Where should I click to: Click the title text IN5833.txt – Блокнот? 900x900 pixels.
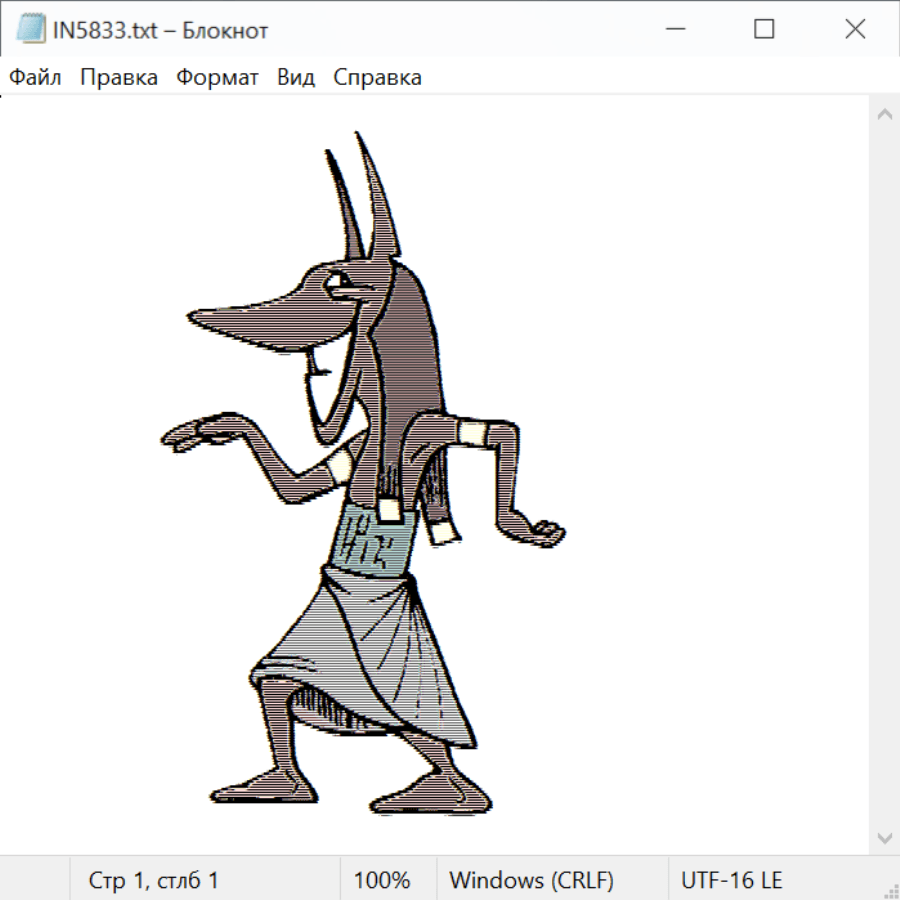[160, 30]
